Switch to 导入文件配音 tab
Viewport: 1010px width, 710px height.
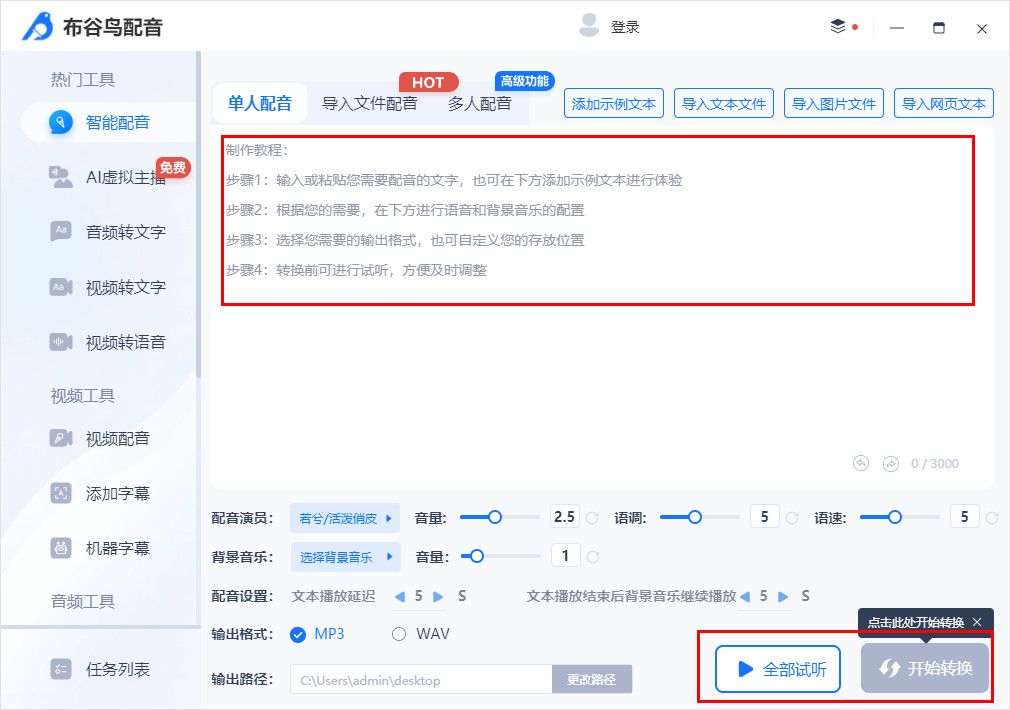370,103
